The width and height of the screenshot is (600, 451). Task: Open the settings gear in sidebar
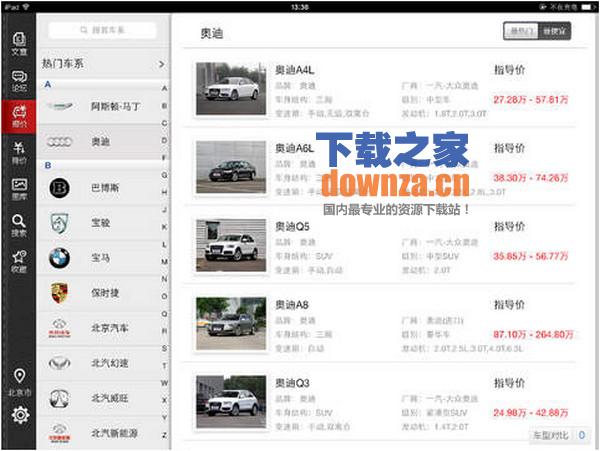(20, 415)
